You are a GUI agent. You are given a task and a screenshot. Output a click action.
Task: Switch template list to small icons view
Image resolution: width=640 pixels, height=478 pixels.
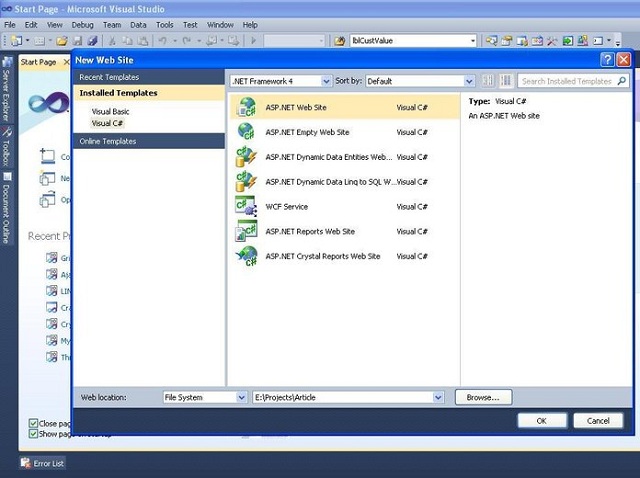(488, 81)
